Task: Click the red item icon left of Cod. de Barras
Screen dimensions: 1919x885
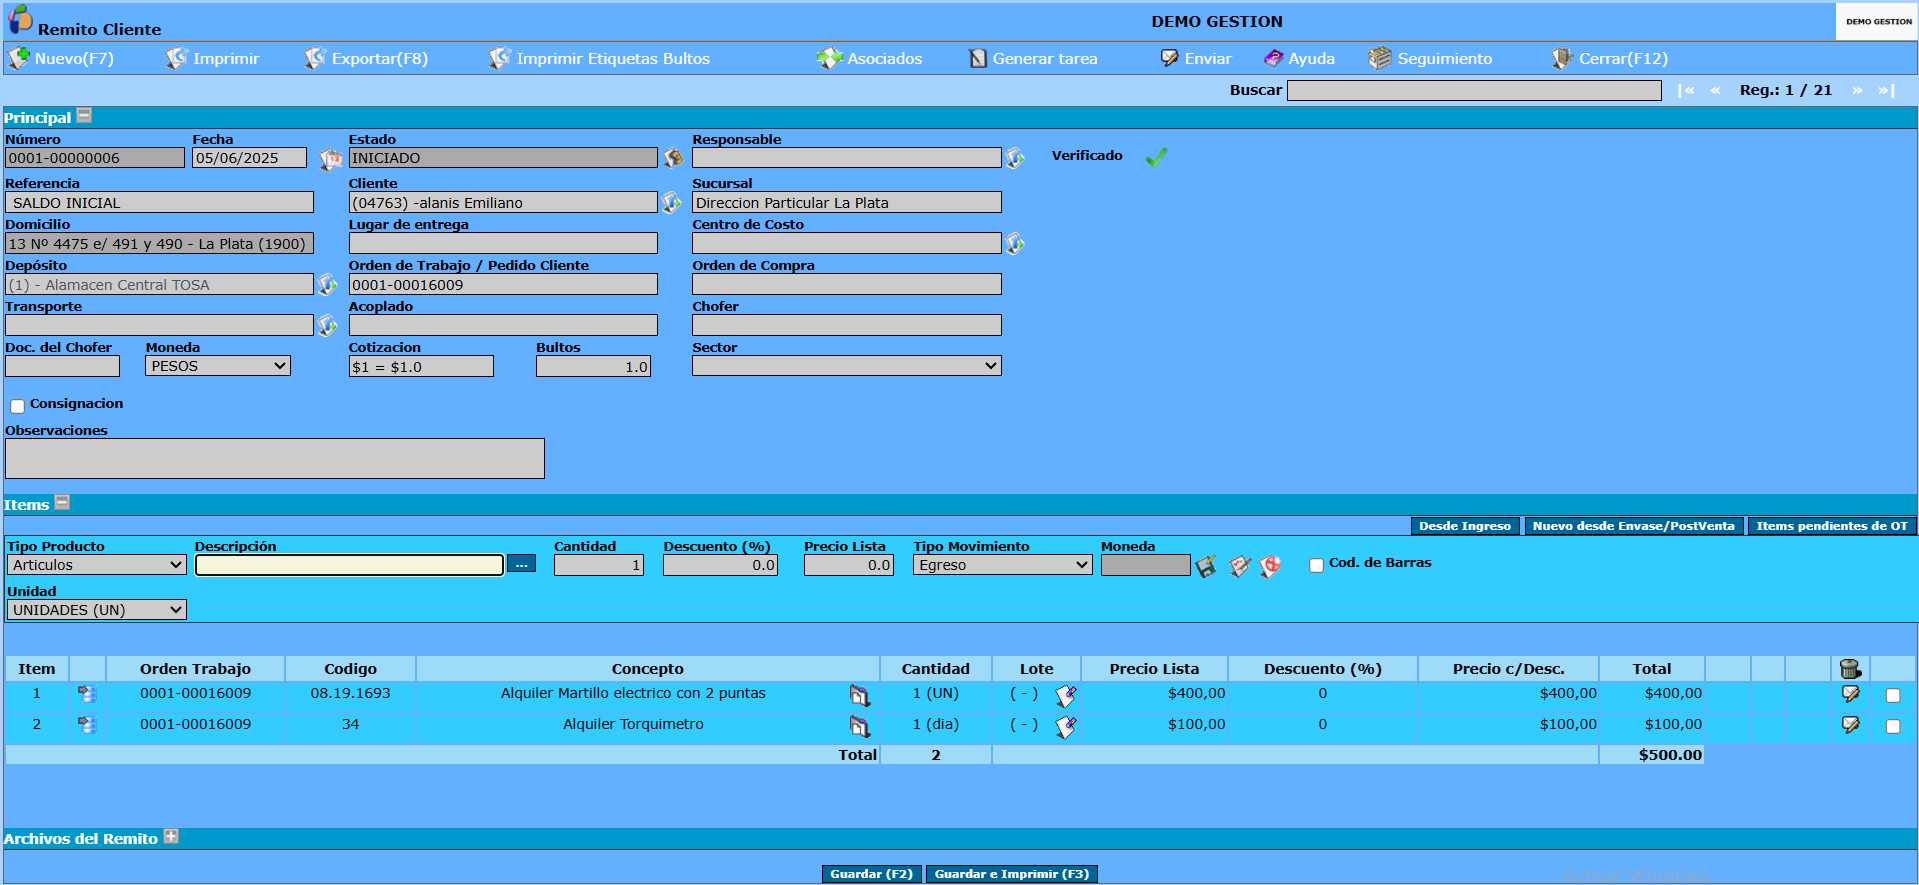Action: 1270,566
